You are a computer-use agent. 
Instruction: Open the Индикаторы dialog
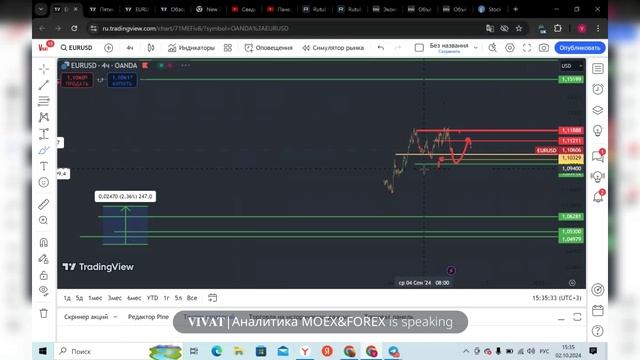click(191, 48)
